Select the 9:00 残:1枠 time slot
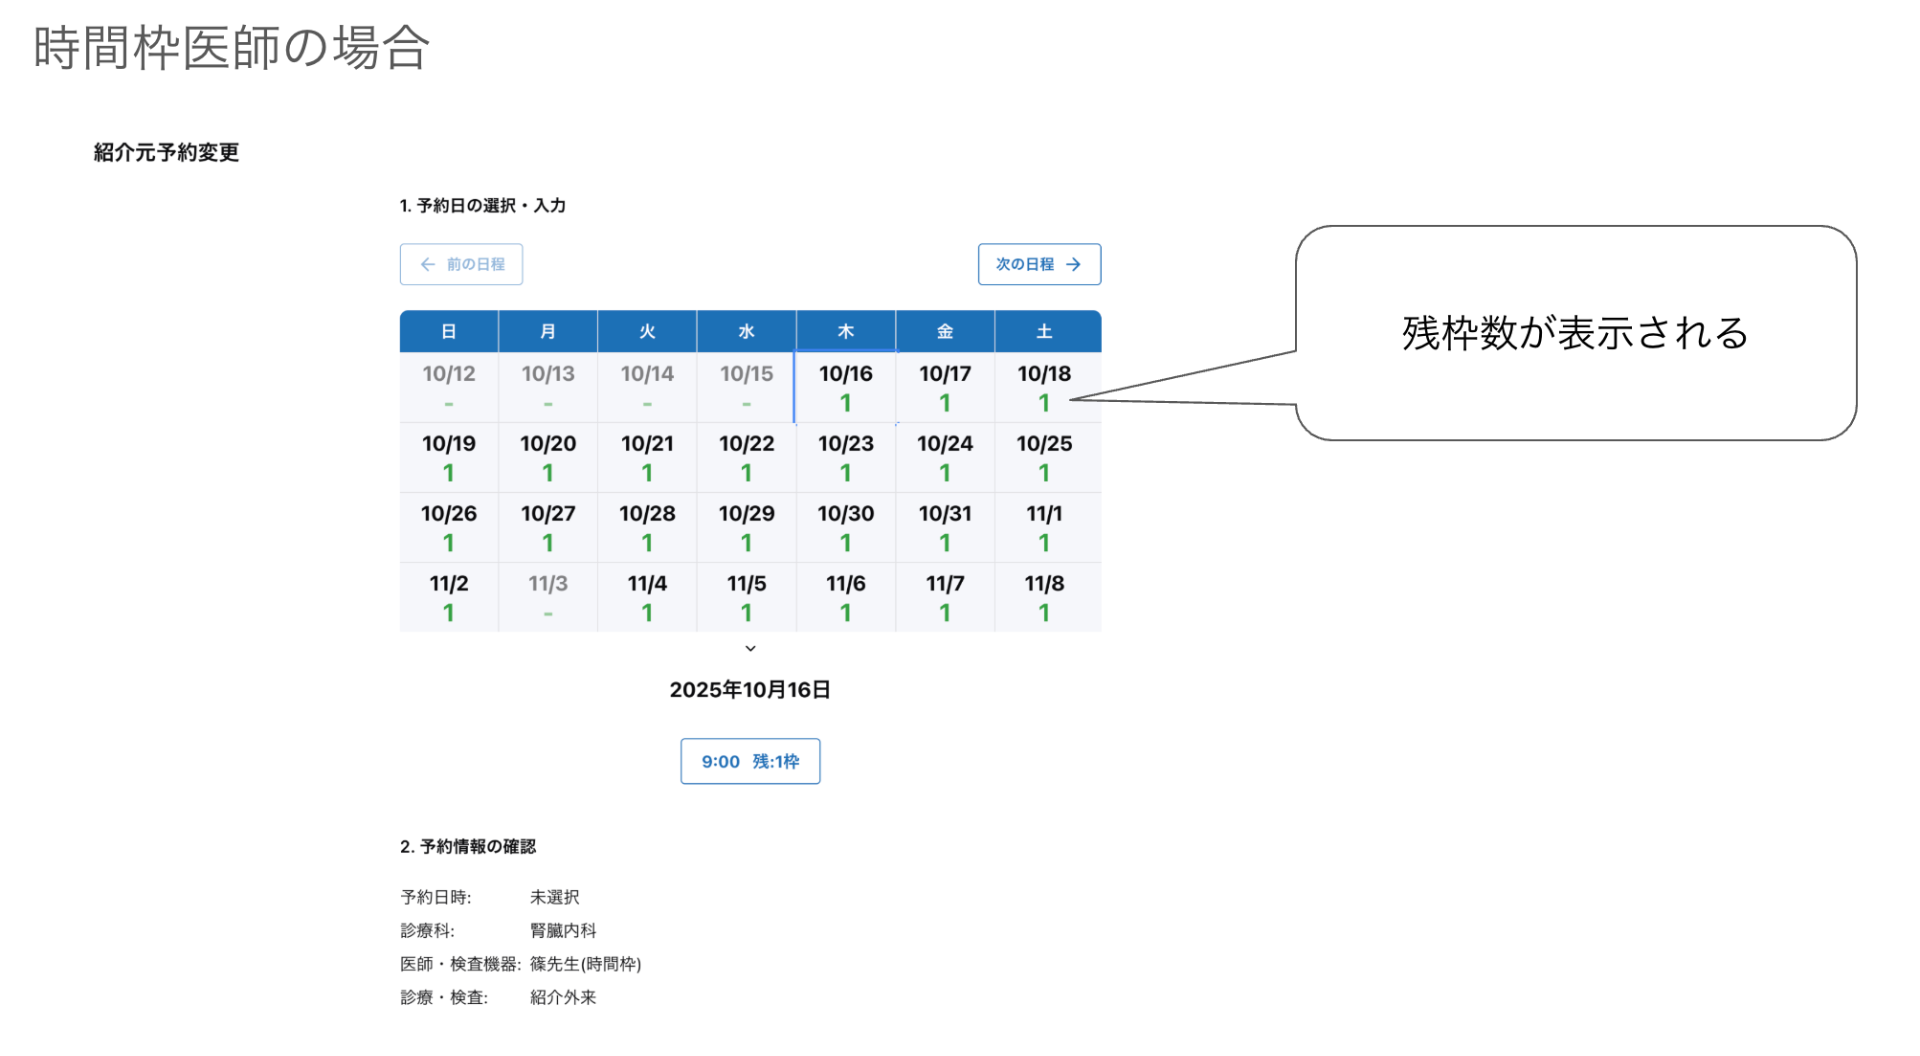The image size is (1920, 1056). [x=750, y=761]
